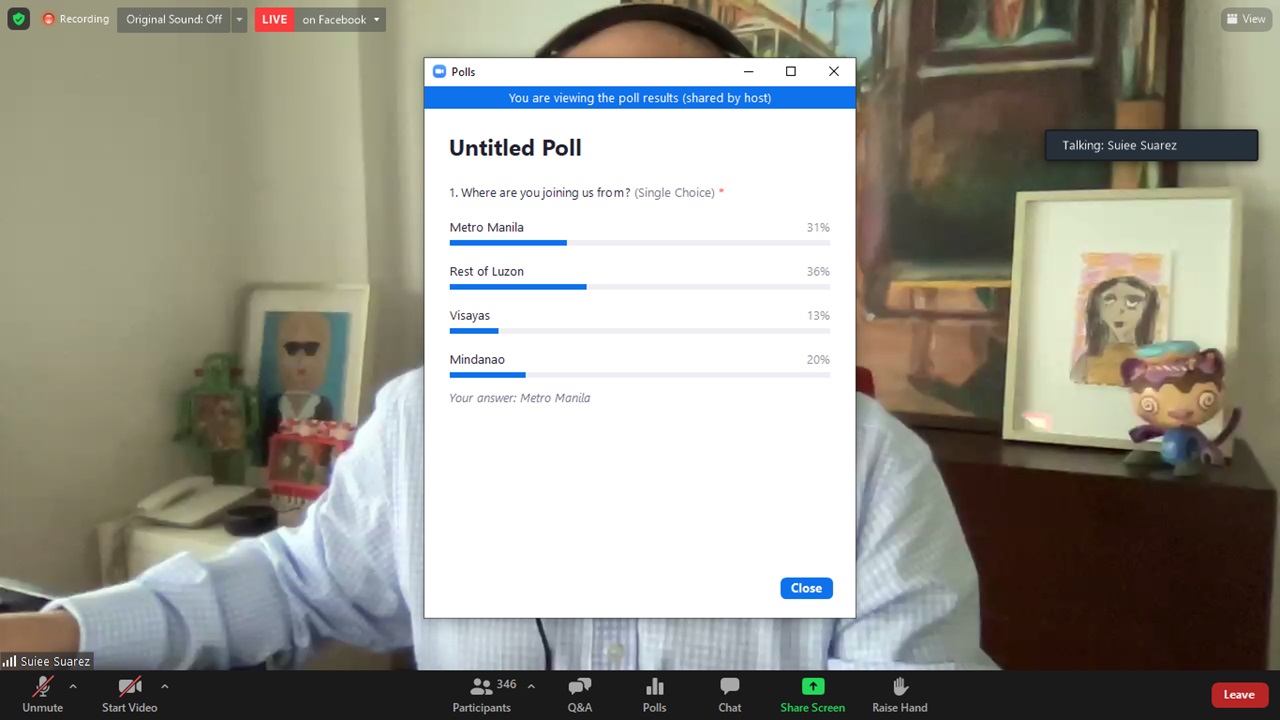
Task: Click the green encryption shield icon
Action: [18, 19]
